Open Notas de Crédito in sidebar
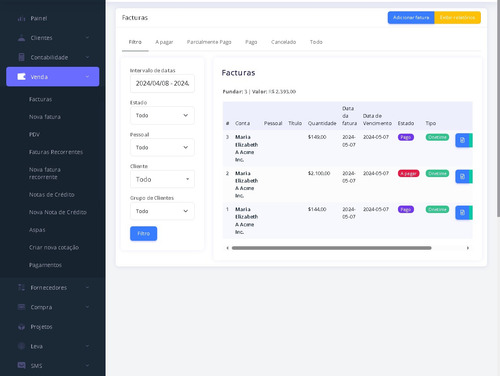500x376 pixels. (52, 195)
